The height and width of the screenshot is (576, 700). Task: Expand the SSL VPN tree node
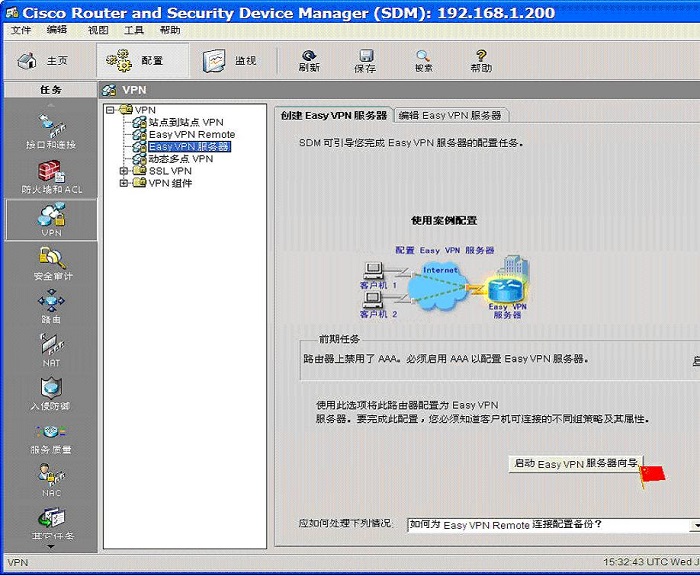(x=124, y=171)
